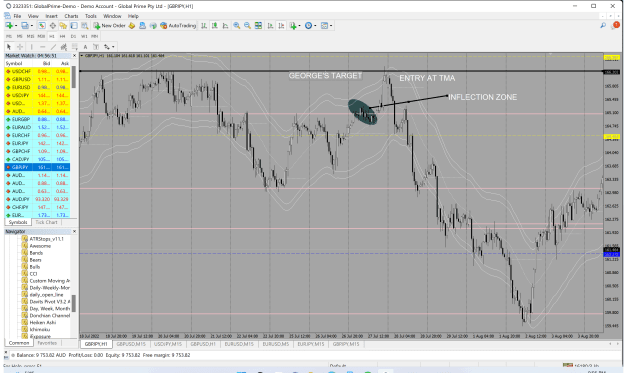Switch timeframe to D1

pos(73,36)
